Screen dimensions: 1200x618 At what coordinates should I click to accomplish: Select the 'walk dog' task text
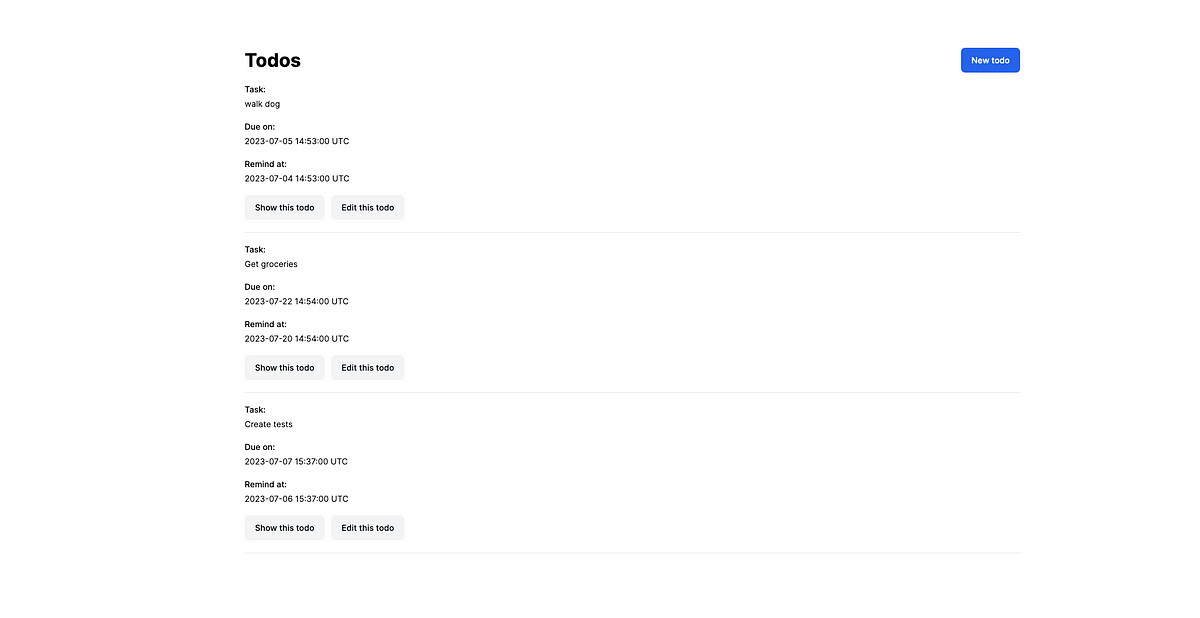point(263,104)
